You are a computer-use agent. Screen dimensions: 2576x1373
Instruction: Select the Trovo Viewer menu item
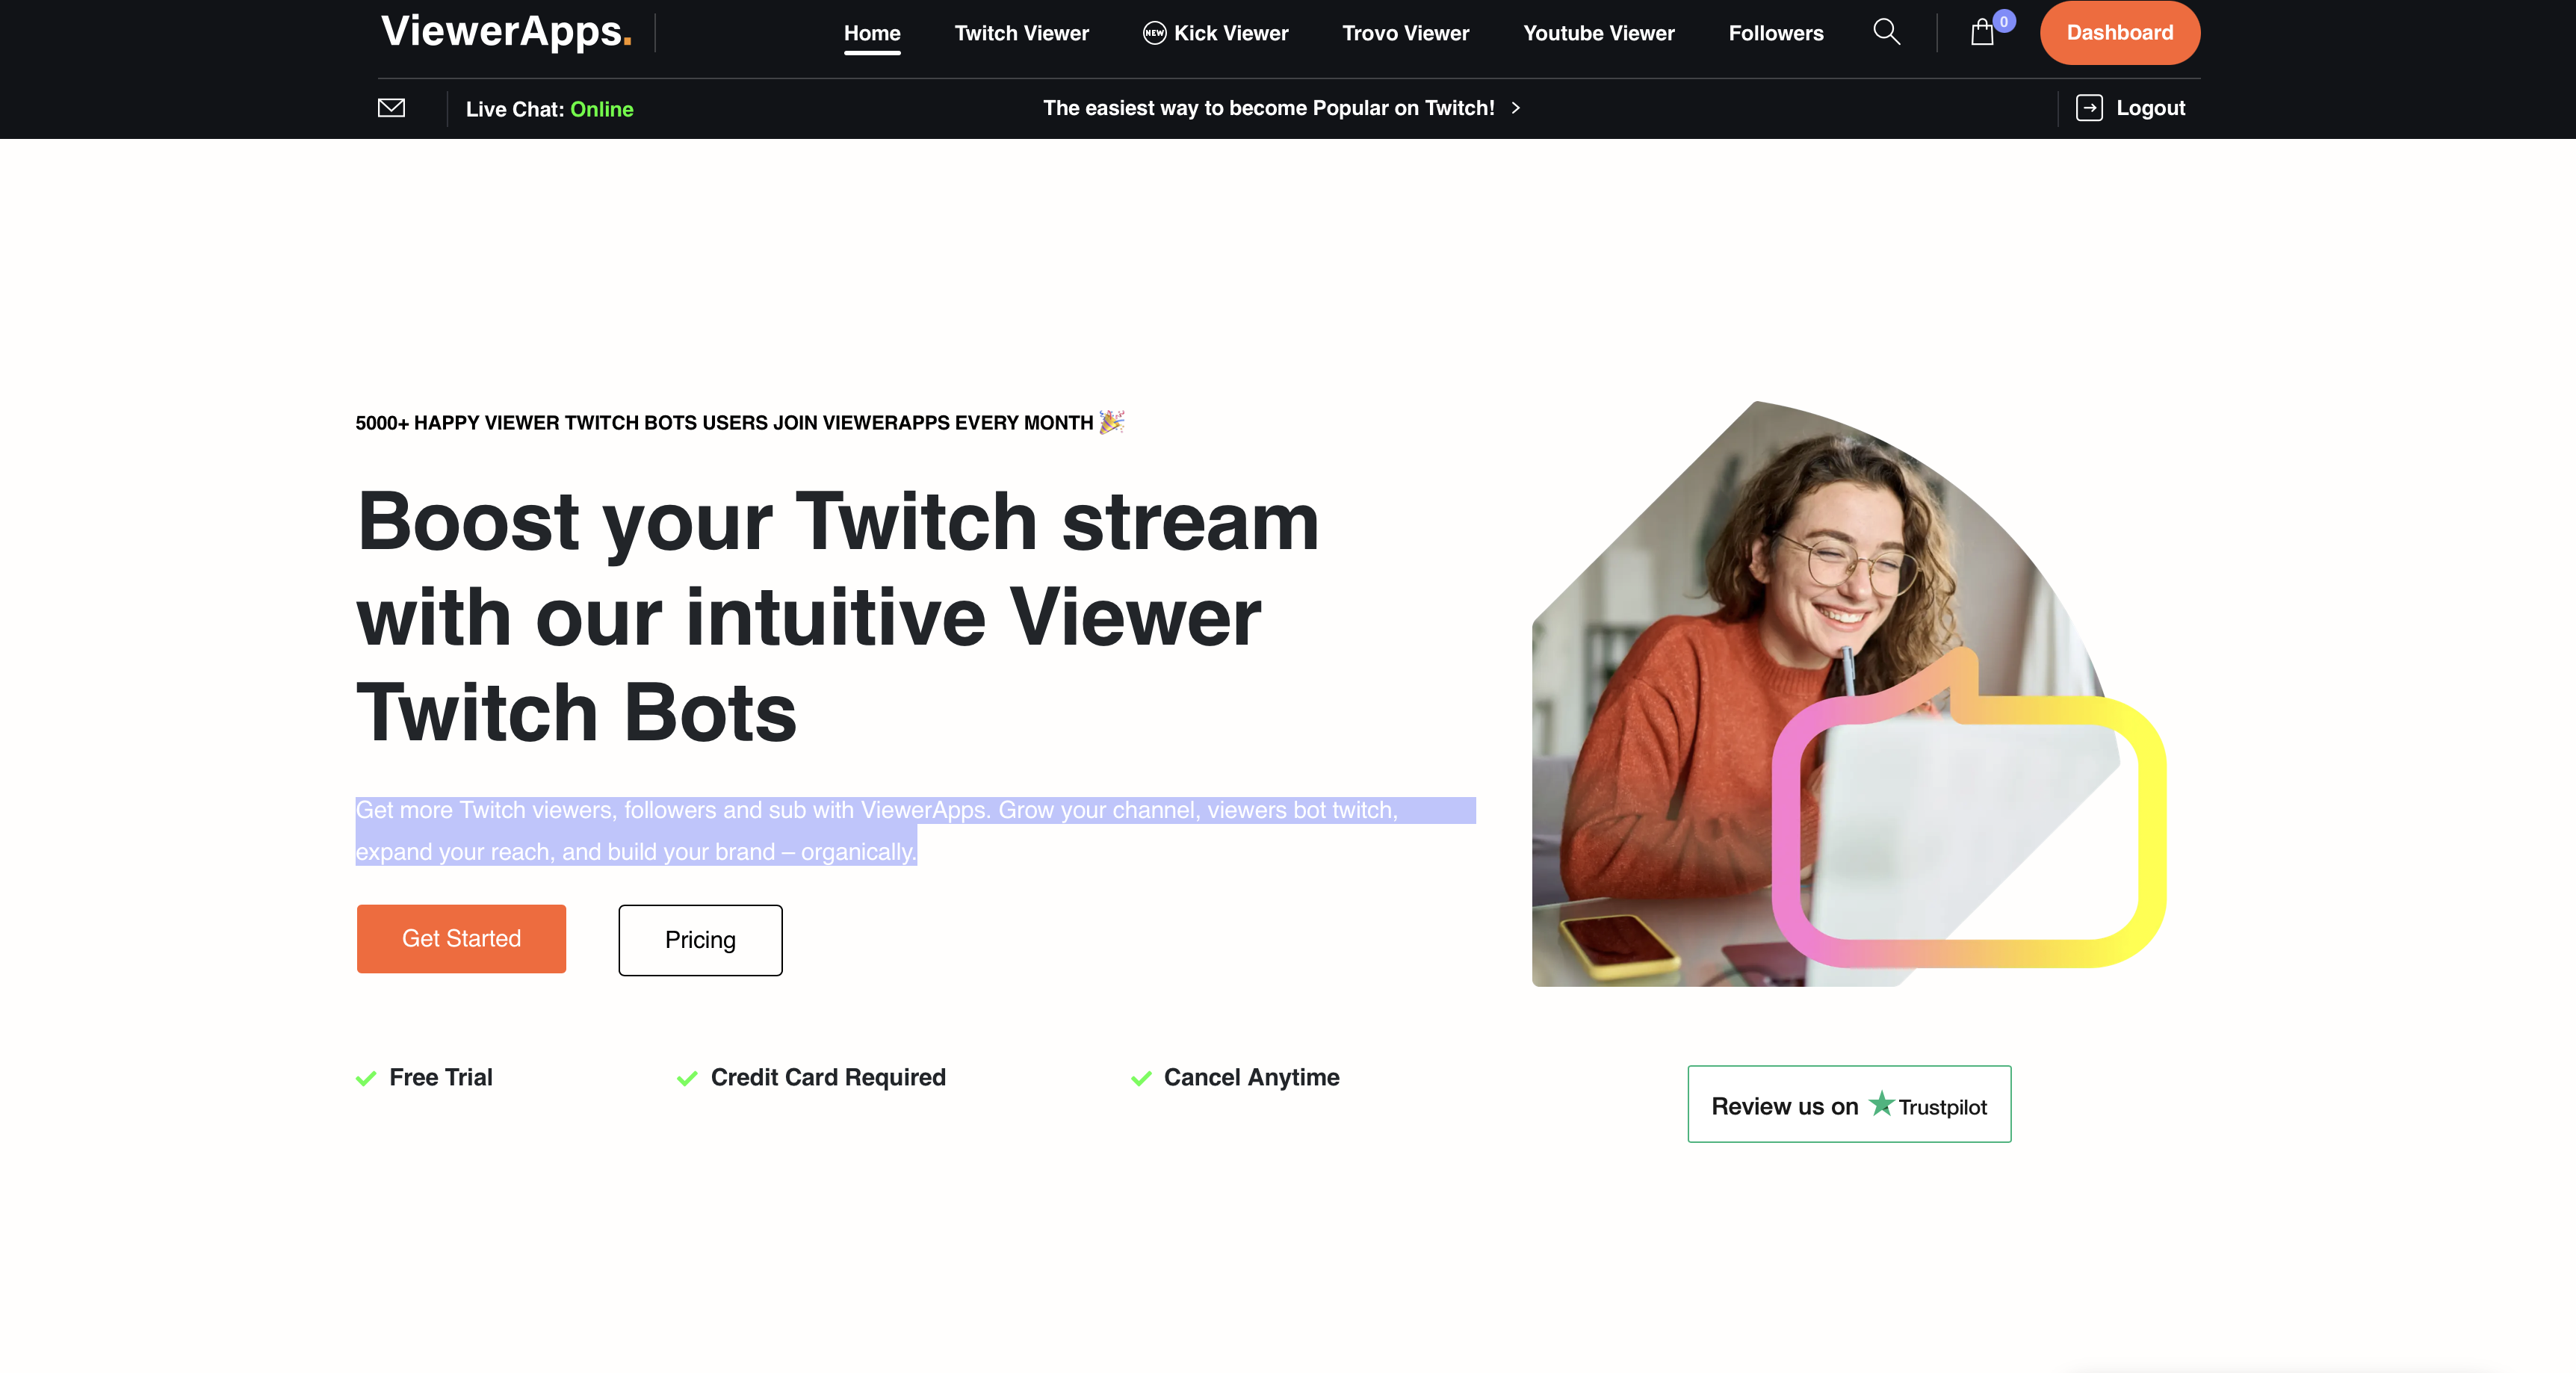tap(1405, 33)
